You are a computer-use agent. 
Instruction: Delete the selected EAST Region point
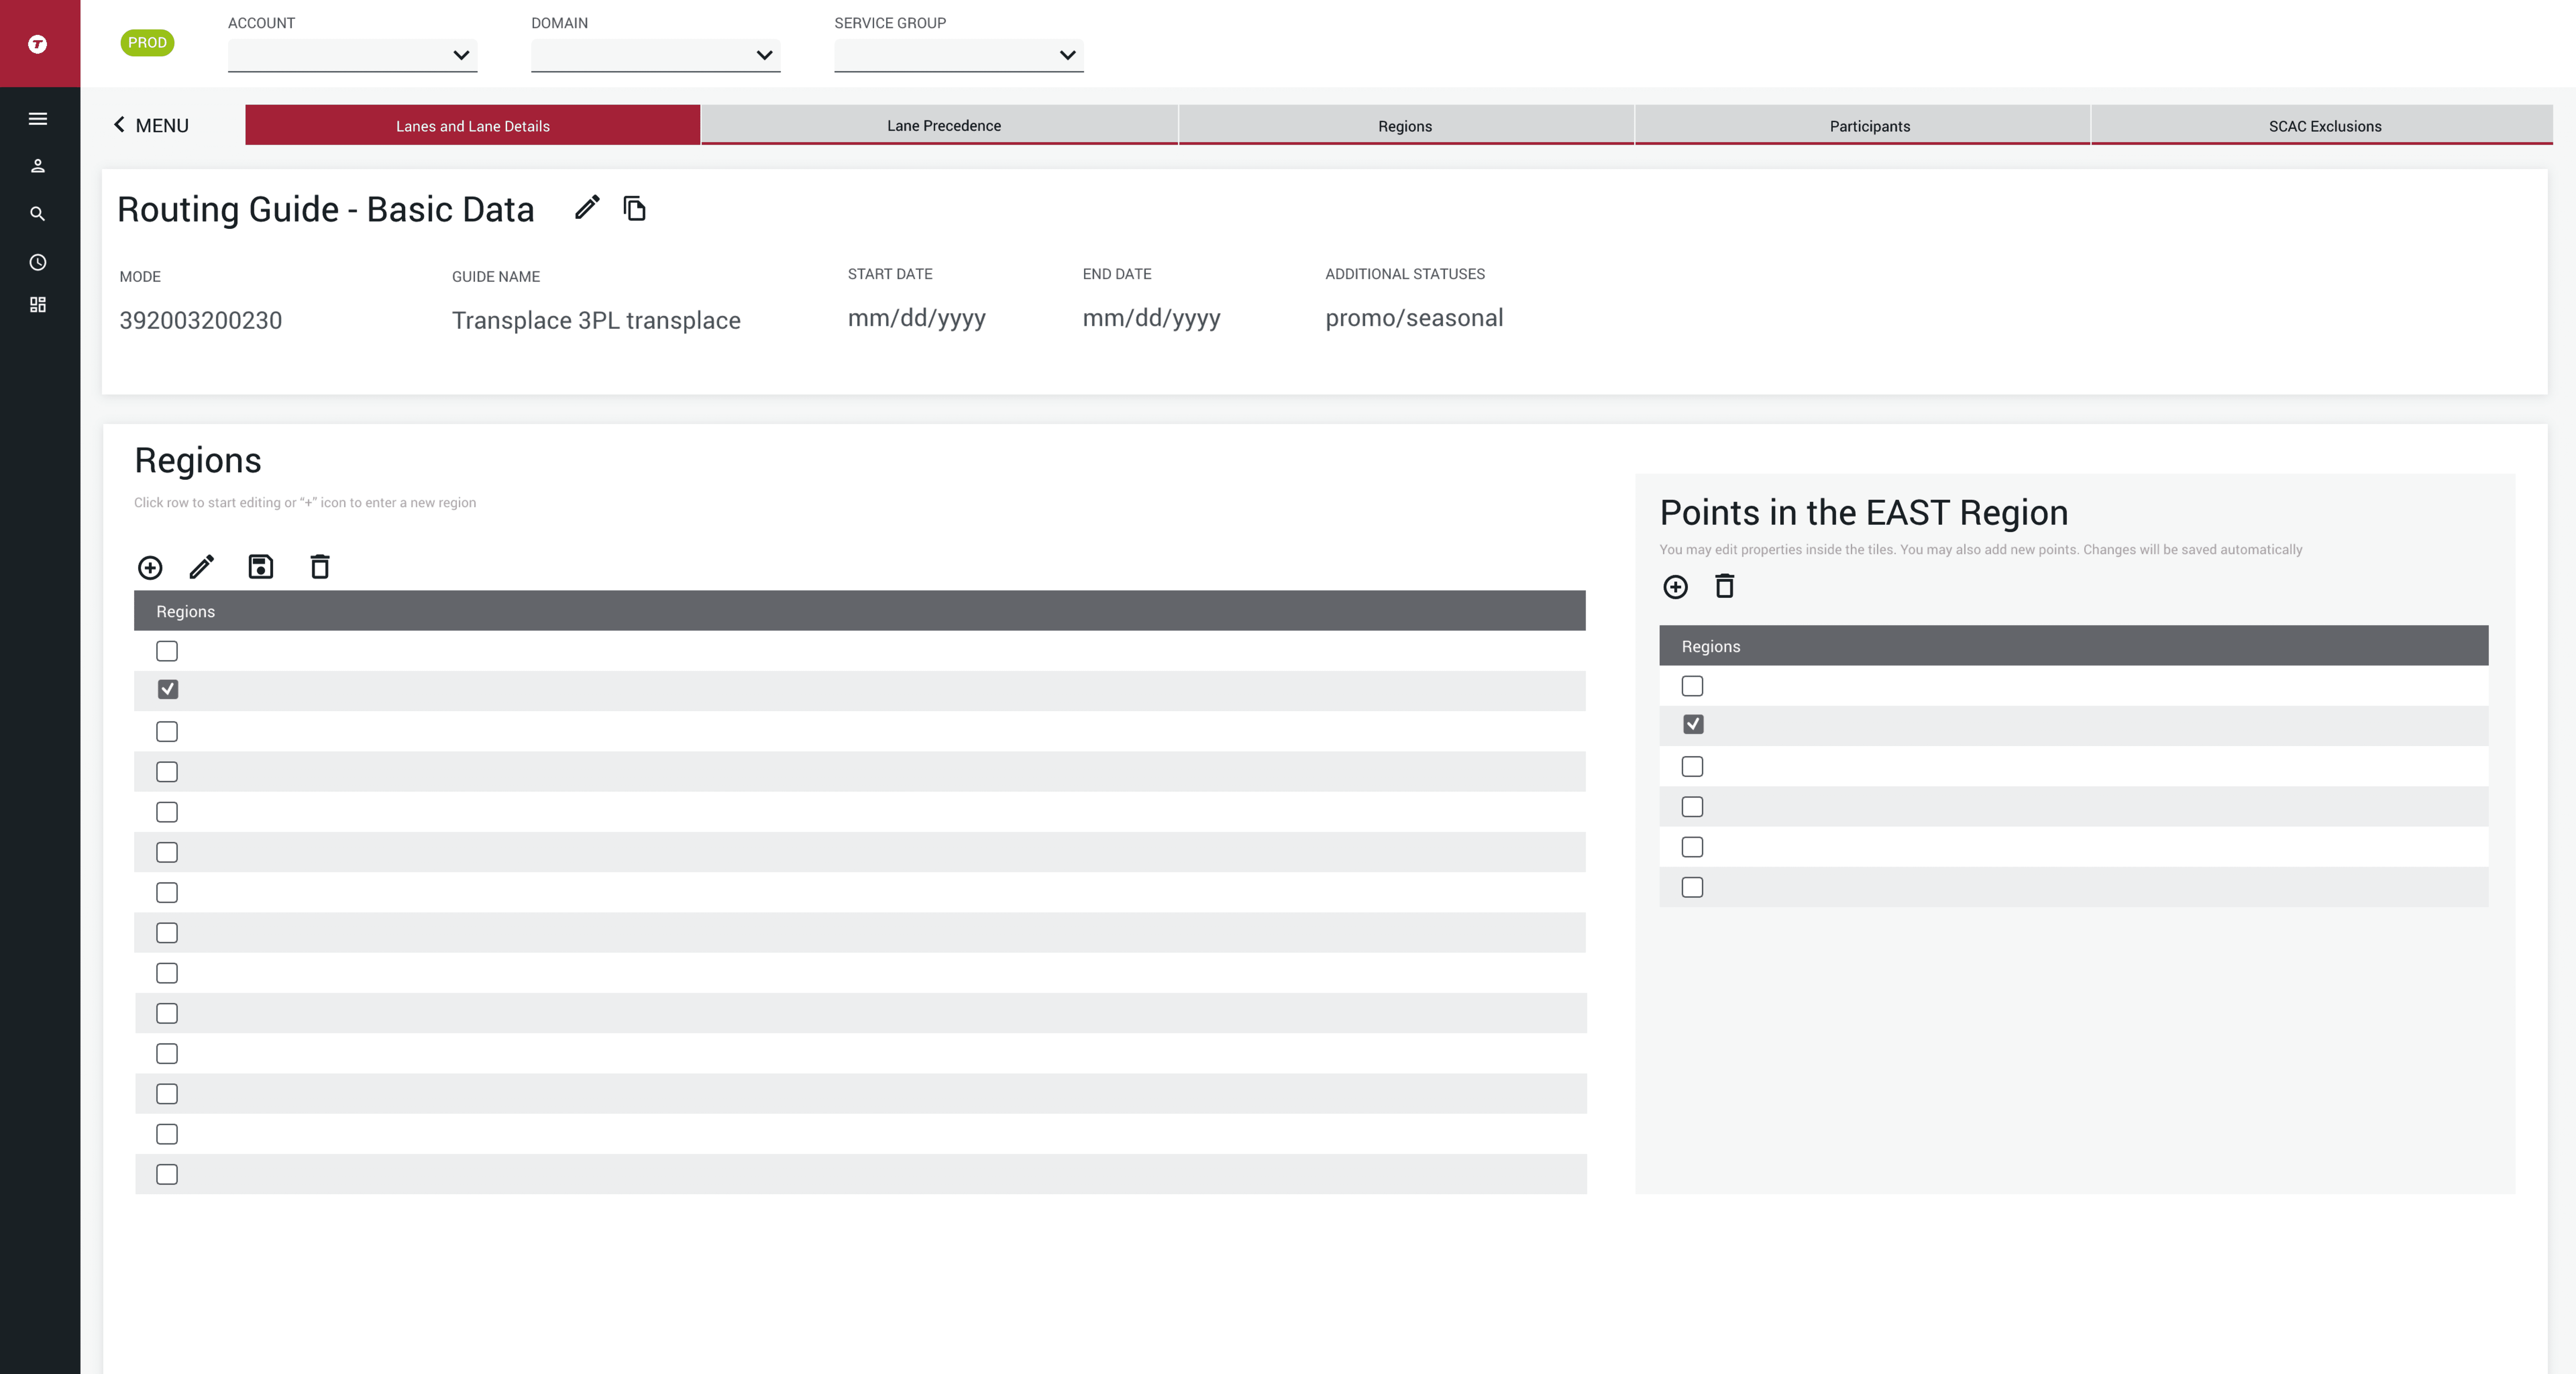click(1725, 586)
